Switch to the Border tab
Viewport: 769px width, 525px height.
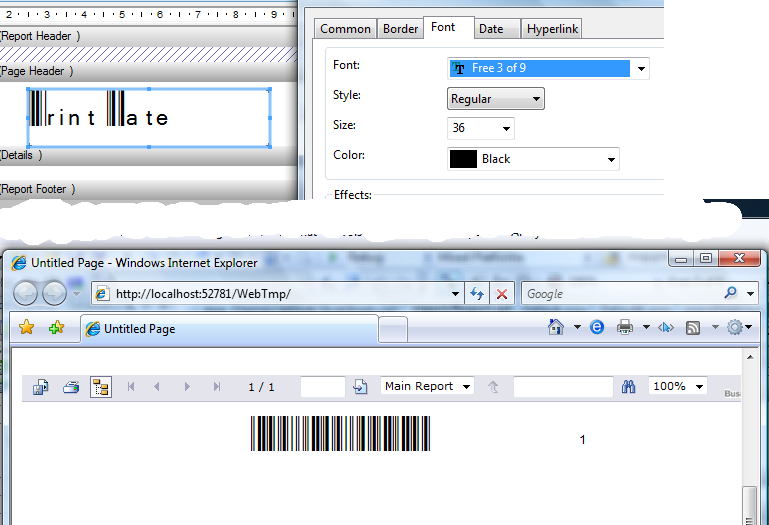click(x=400, y=29)
